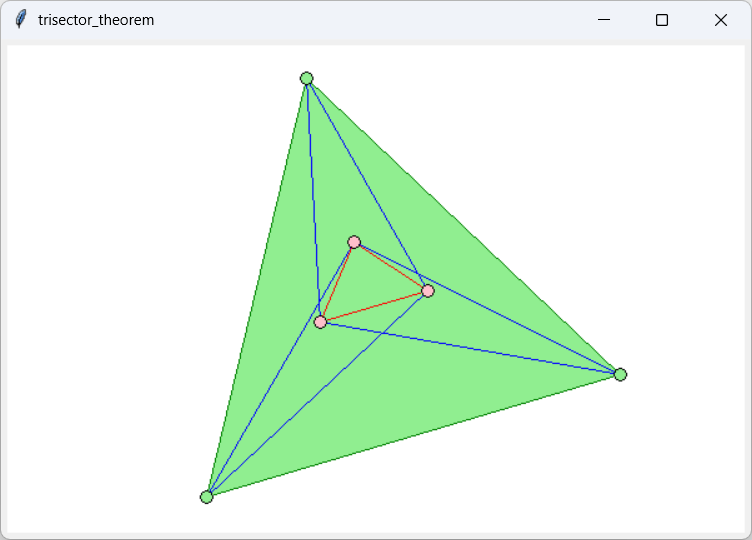Screen dimensions: 752x540
Task: Select the rightmost green triangle vertex
Action: [620, 374]
